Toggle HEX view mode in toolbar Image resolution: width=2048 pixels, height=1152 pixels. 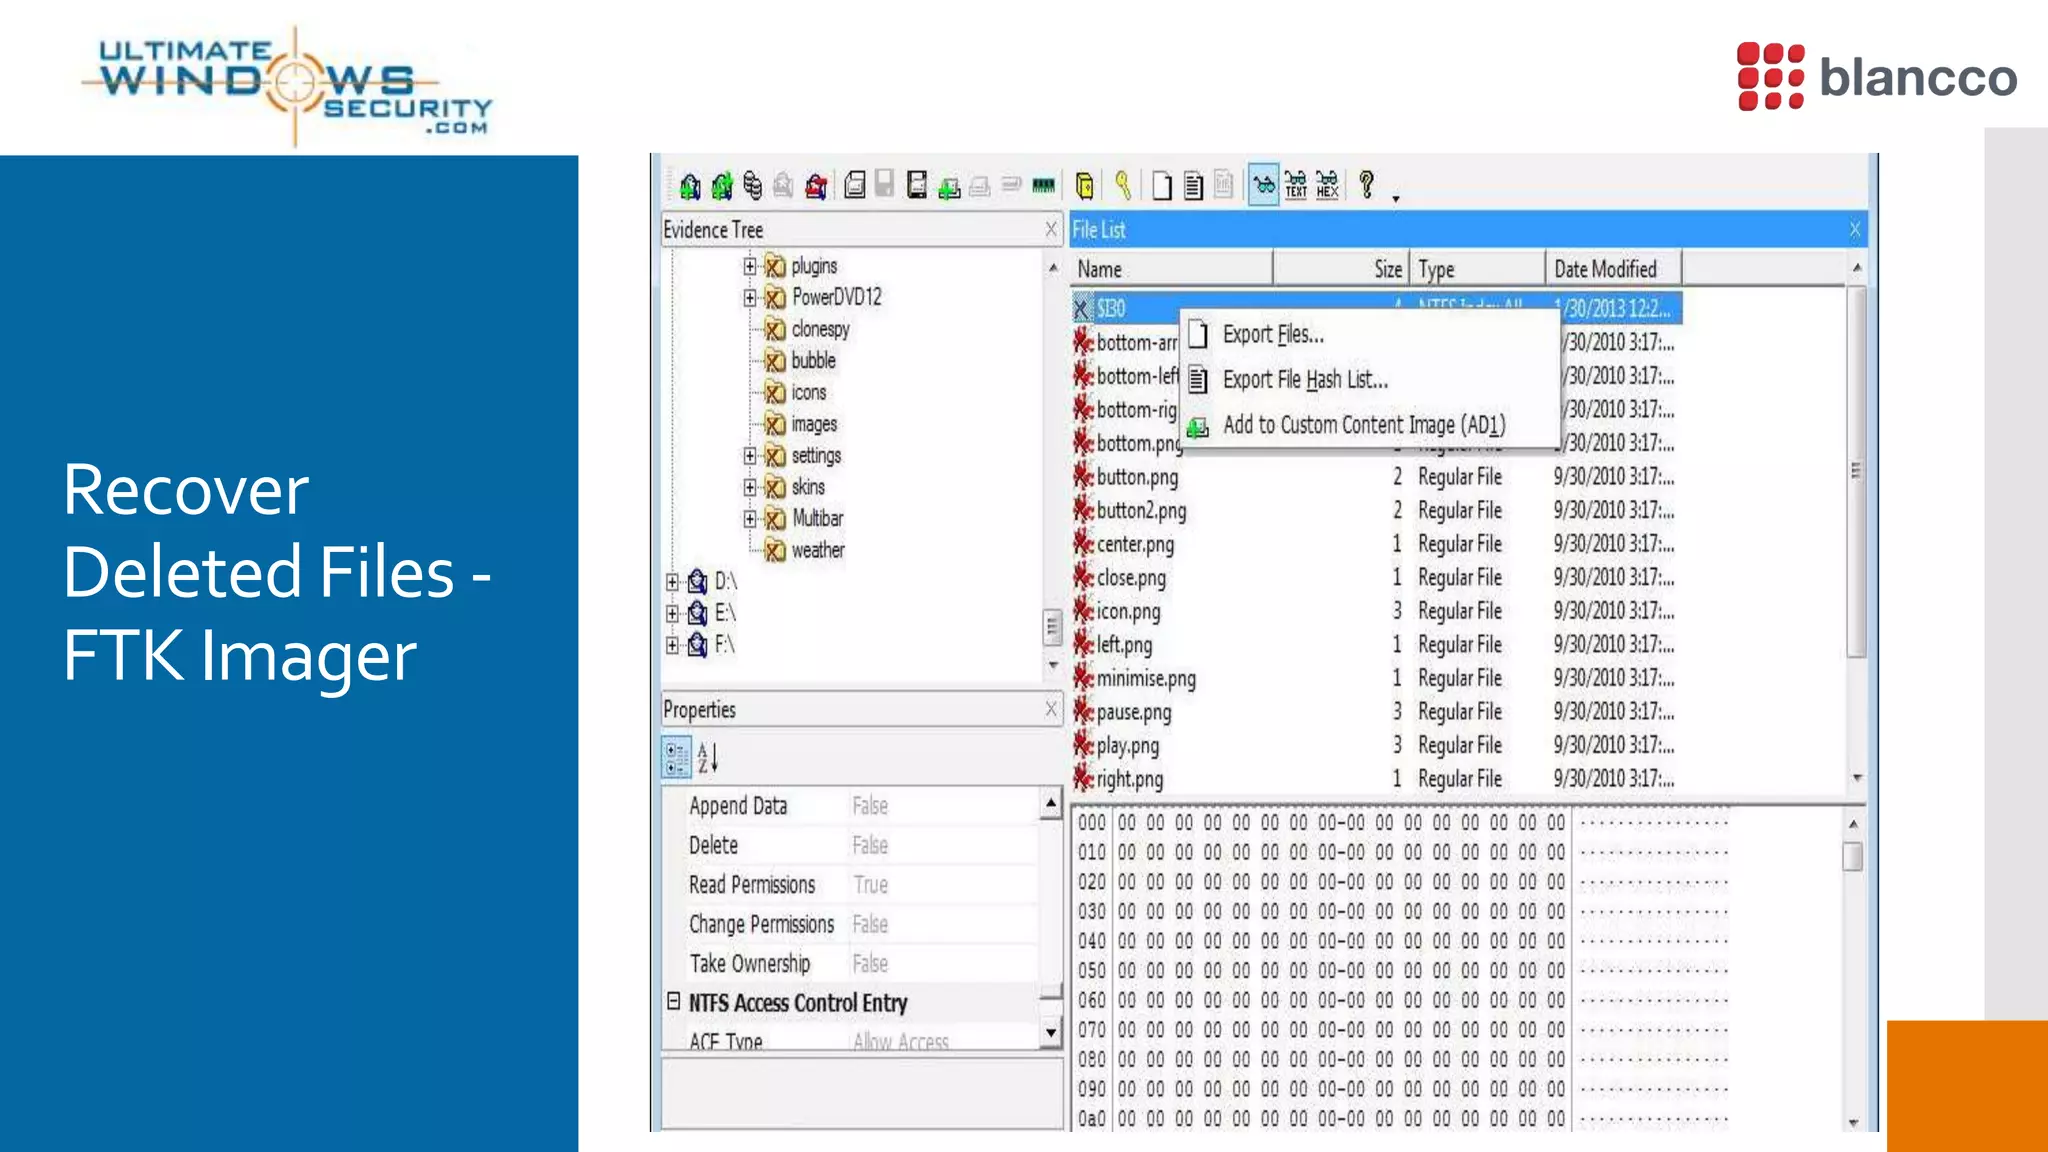click(1327, 185)
